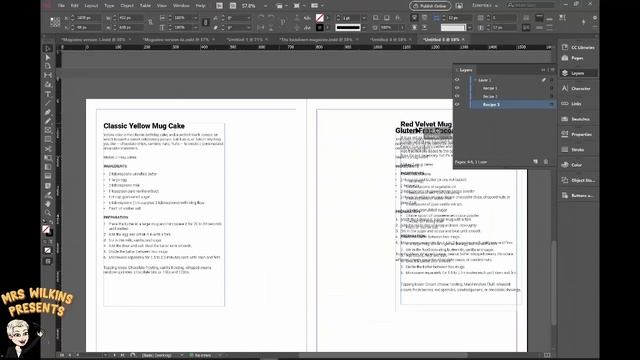Open the Object Styles panel
Image resolution: width=640 pixels, height=360 pixels.
[x=578, y=180]
